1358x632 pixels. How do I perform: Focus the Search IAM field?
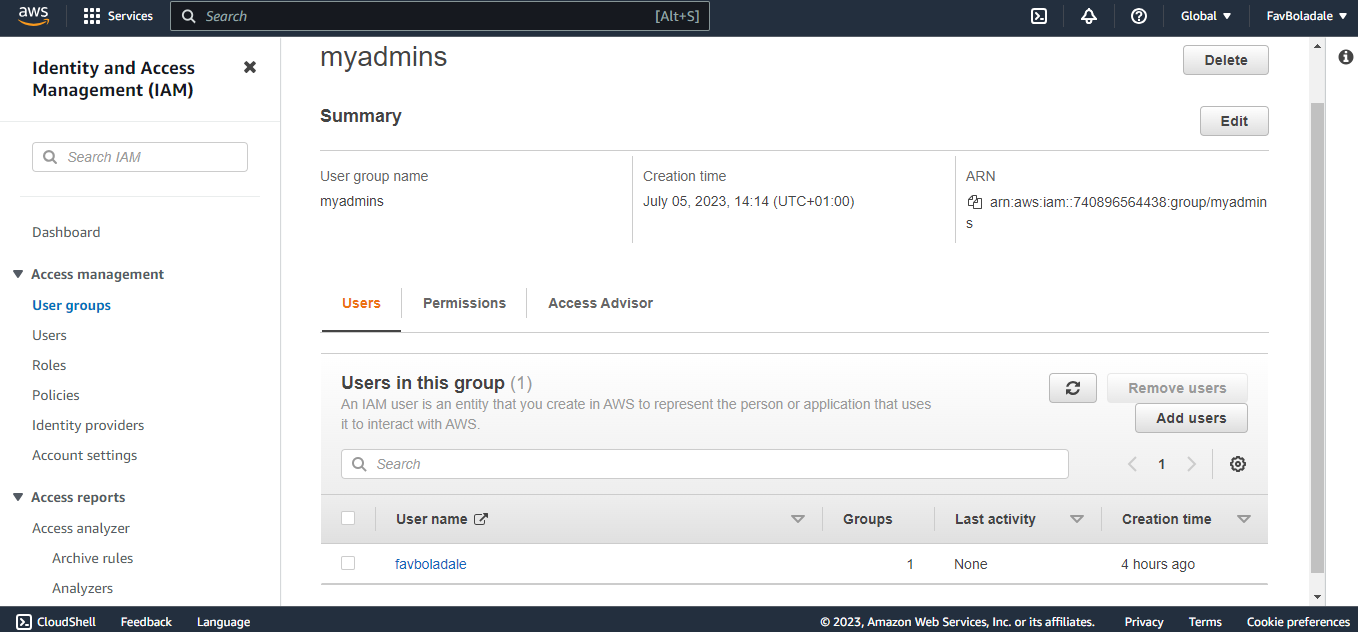(140, 157)
